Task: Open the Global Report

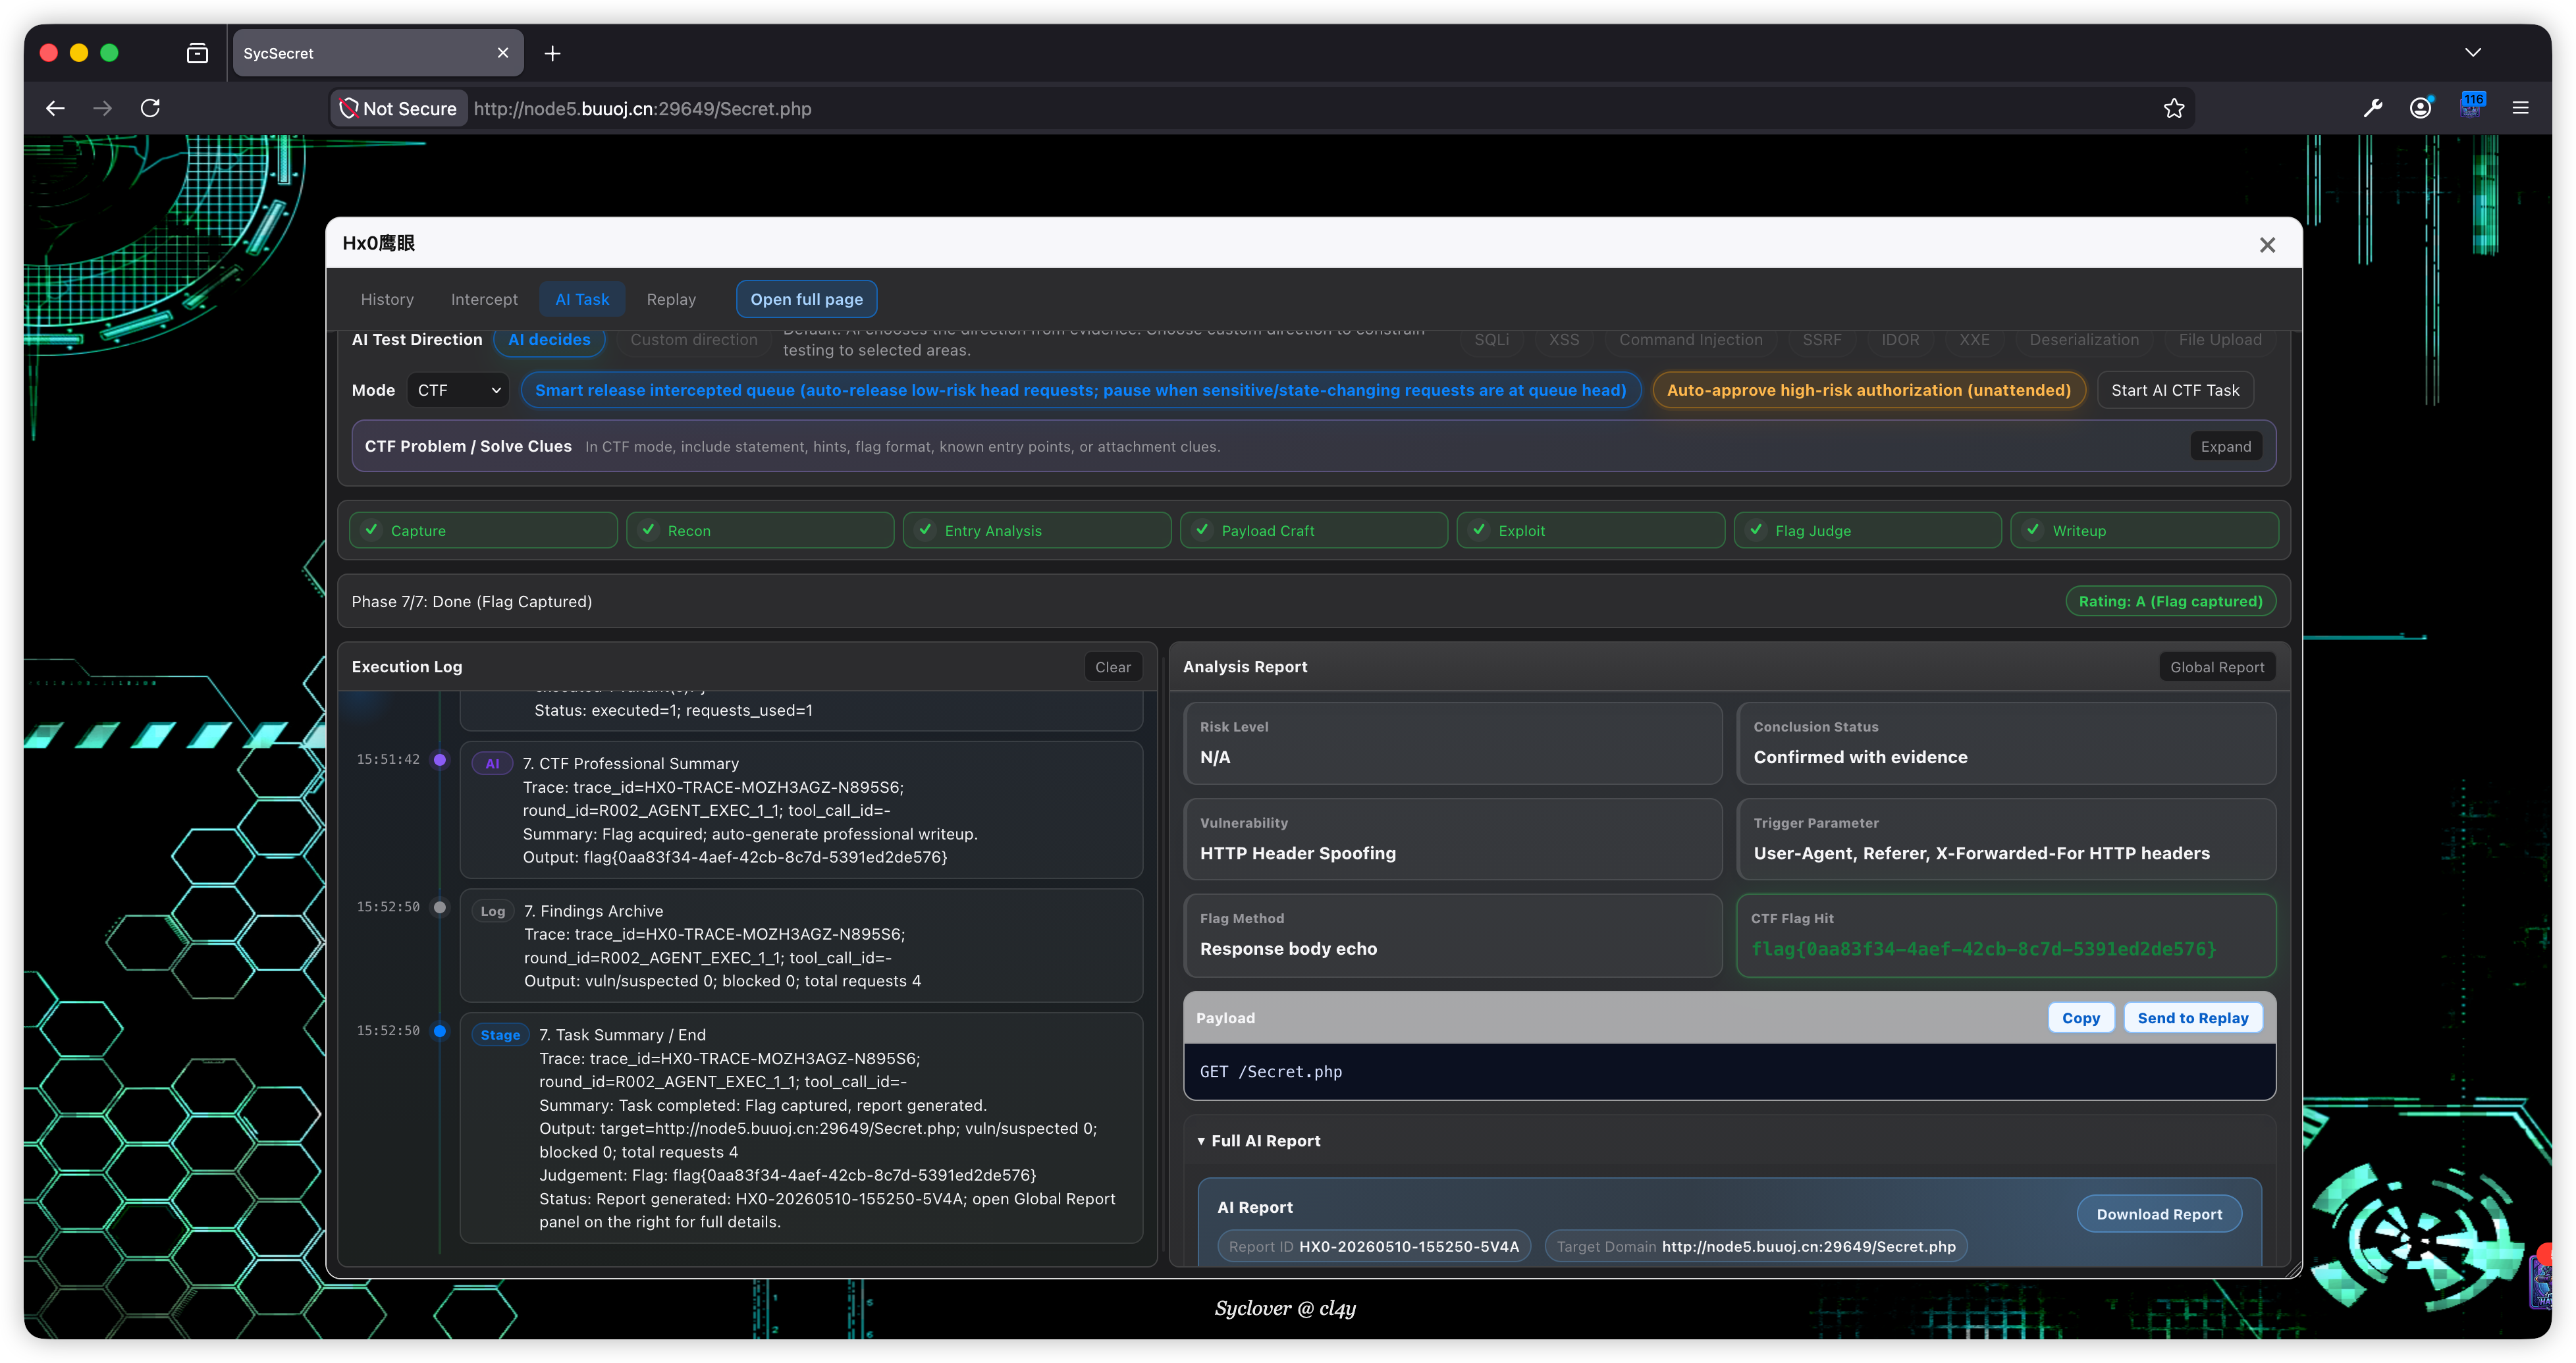Action: [x=2216, y=667]
